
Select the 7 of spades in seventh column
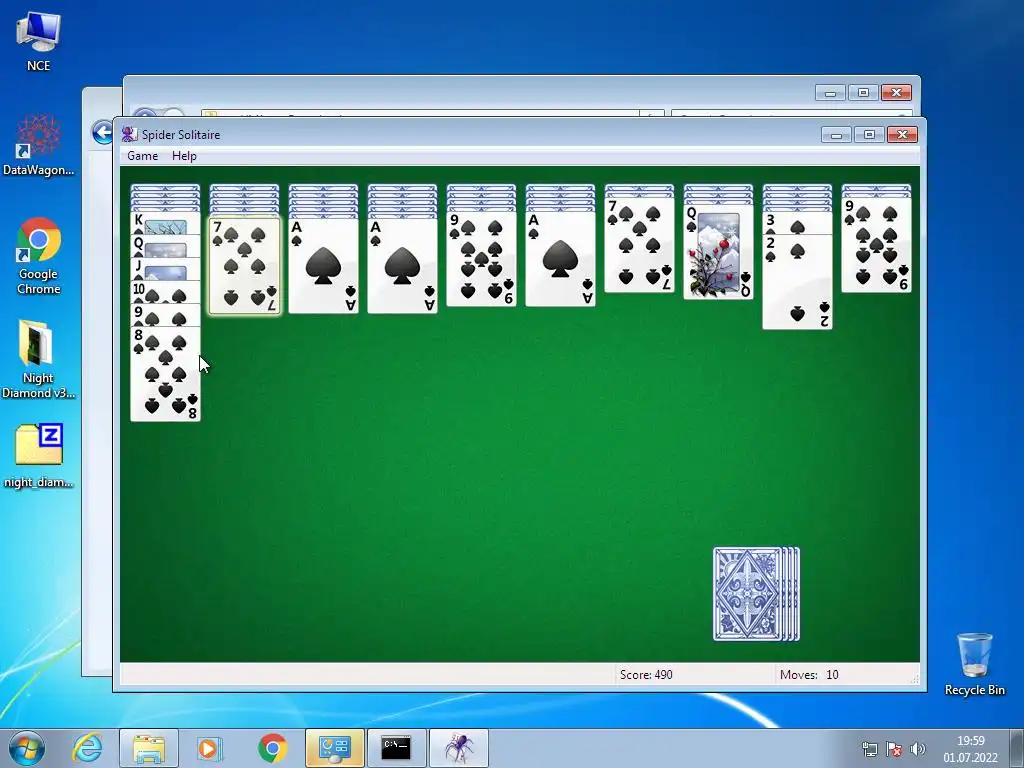[639, 245]
